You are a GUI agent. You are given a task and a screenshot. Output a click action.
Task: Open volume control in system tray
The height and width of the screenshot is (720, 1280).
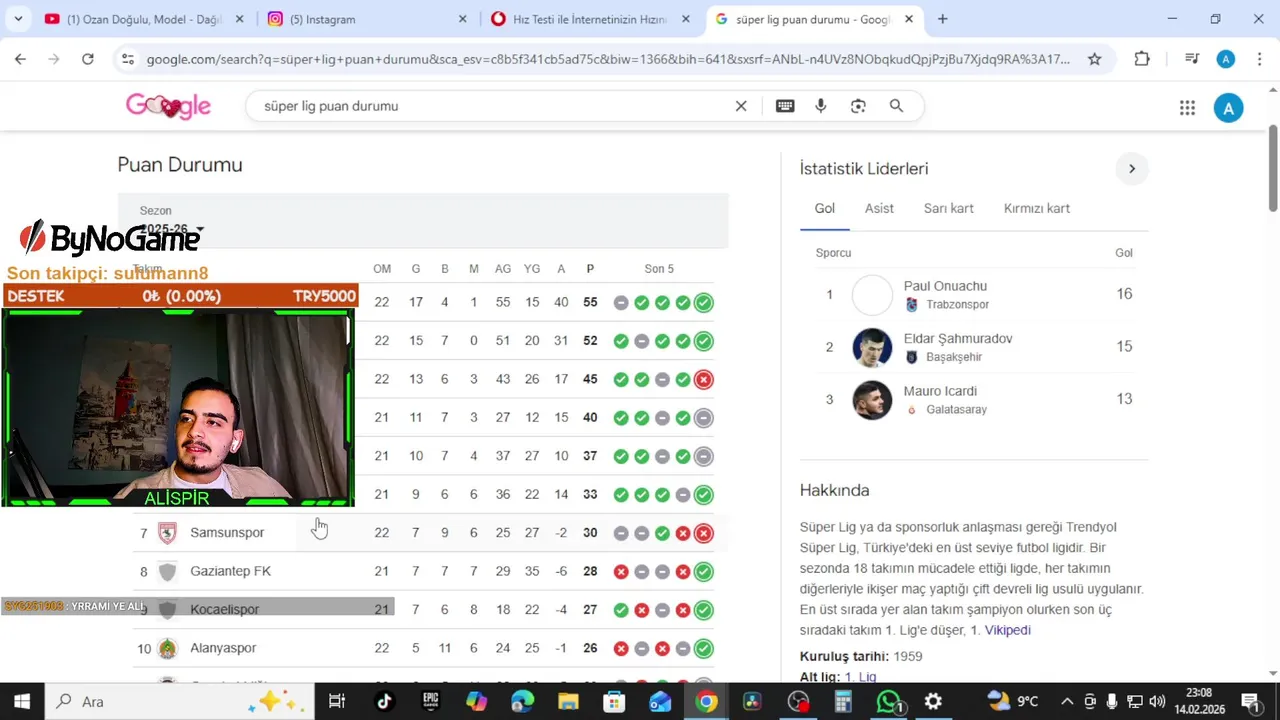tap(1158, 701)
